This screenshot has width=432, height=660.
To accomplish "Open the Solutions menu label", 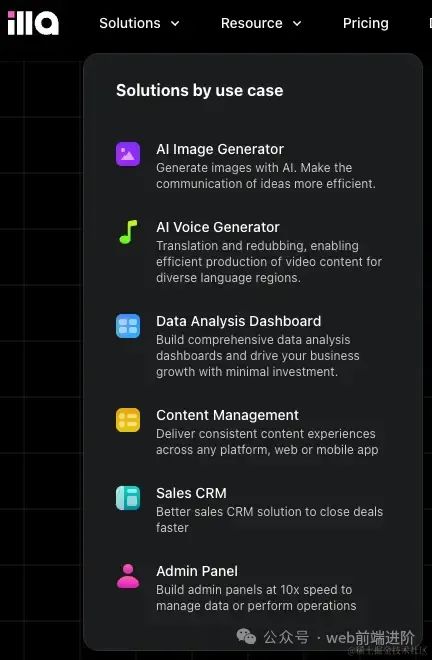I will tap(130, 23).
